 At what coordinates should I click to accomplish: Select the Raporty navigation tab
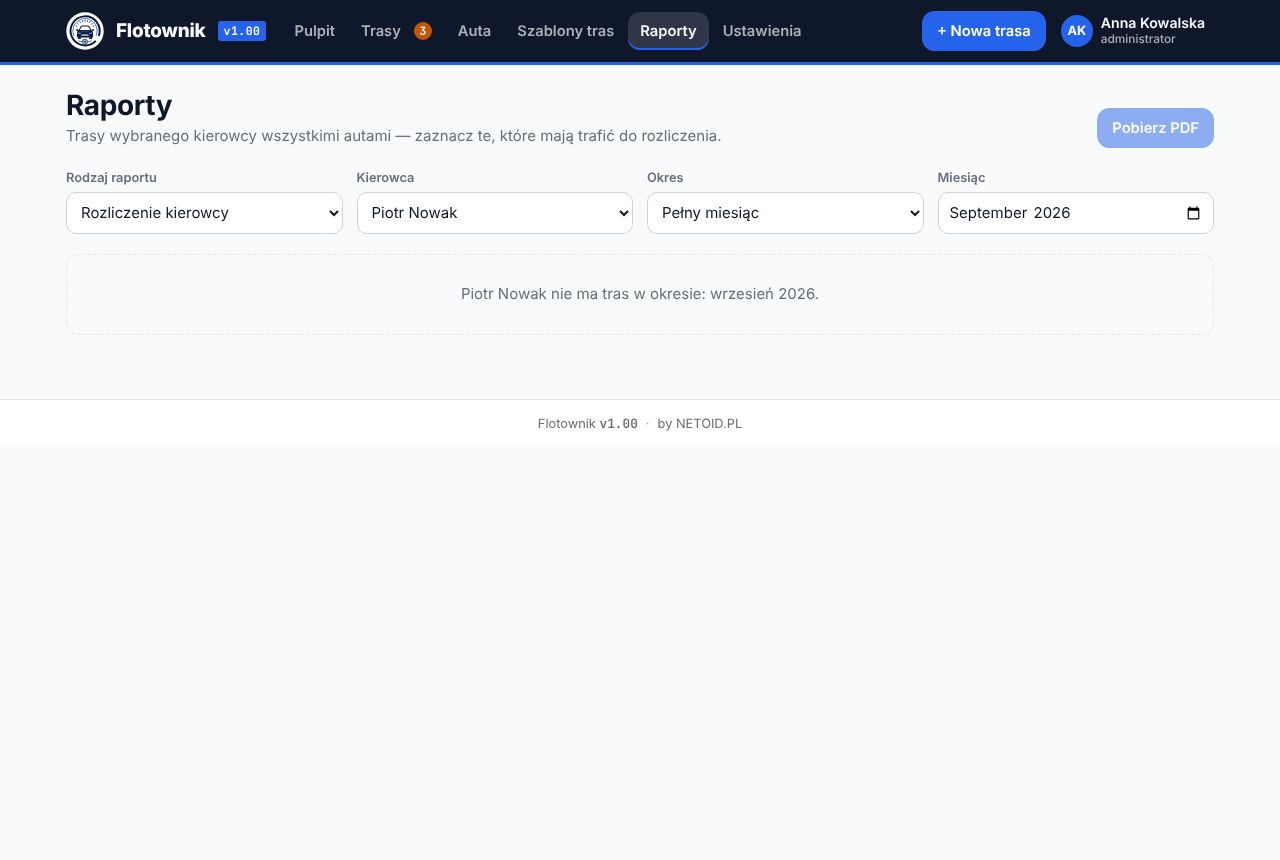[x=668, y=31]
